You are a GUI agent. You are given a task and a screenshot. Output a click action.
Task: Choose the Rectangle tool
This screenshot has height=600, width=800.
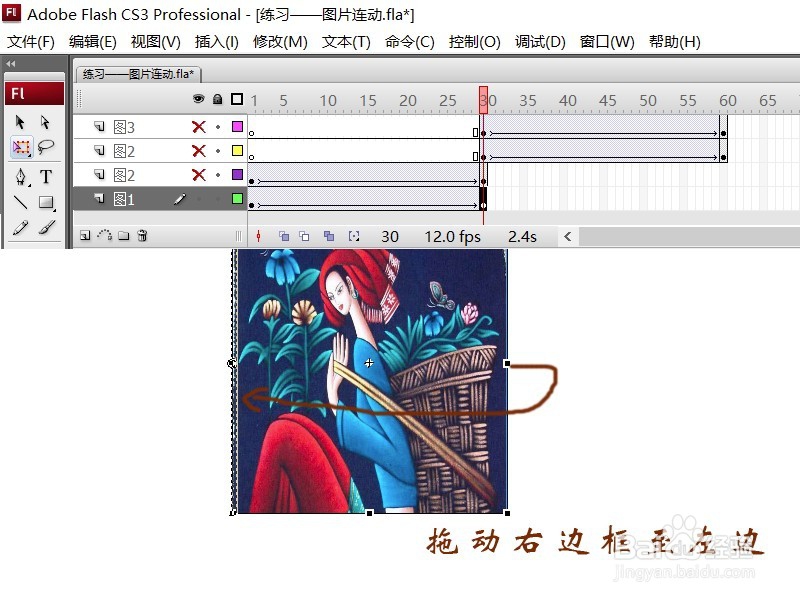[46, 203]
